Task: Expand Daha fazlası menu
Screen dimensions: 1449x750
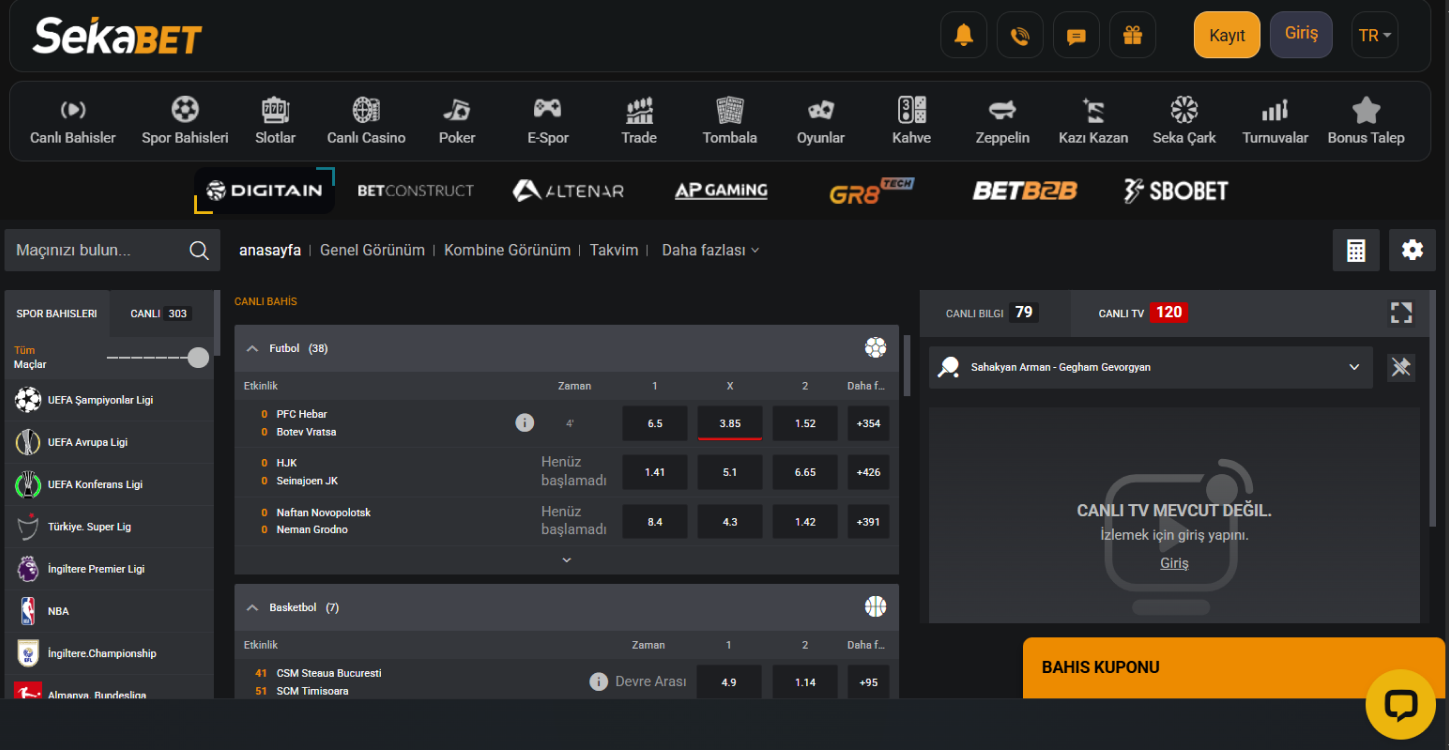Action: (x=710, y=250)
